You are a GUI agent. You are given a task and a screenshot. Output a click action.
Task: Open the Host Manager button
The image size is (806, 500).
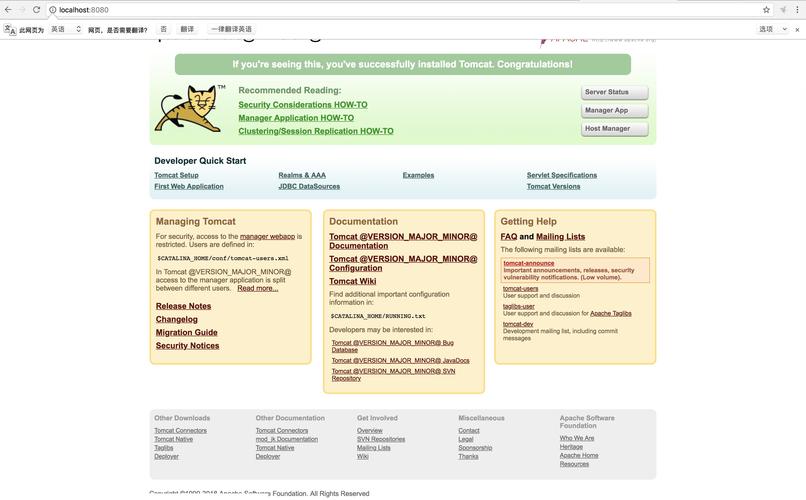tap(614, 128)
